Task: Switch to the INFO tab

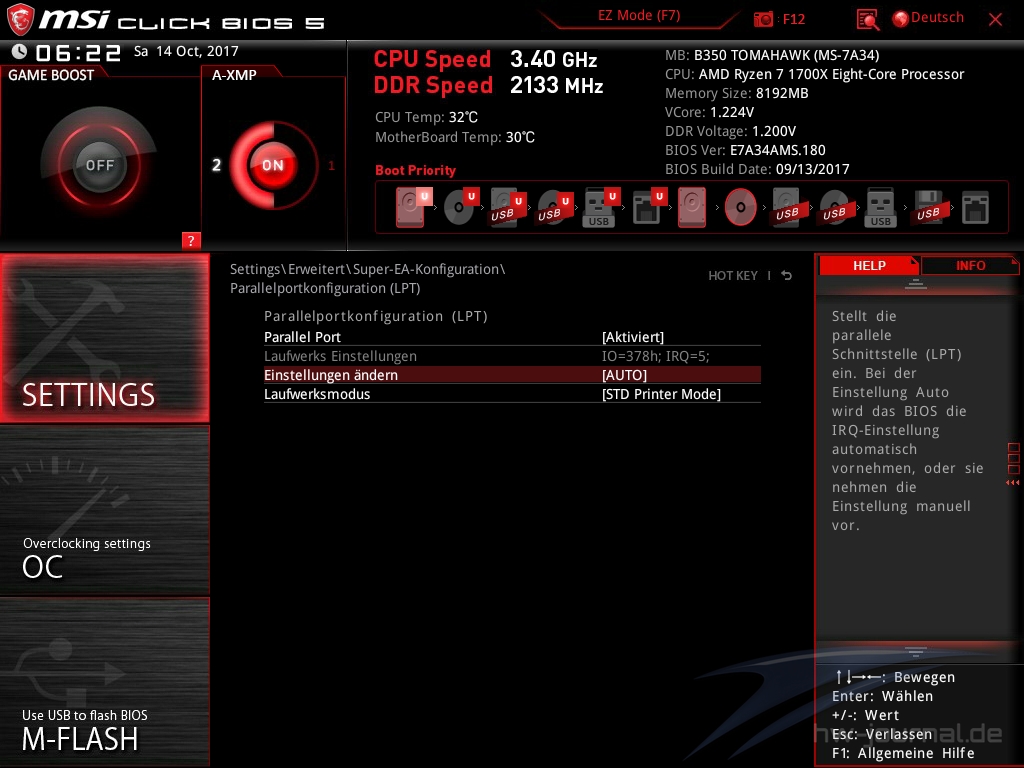Action: [970, 266]
